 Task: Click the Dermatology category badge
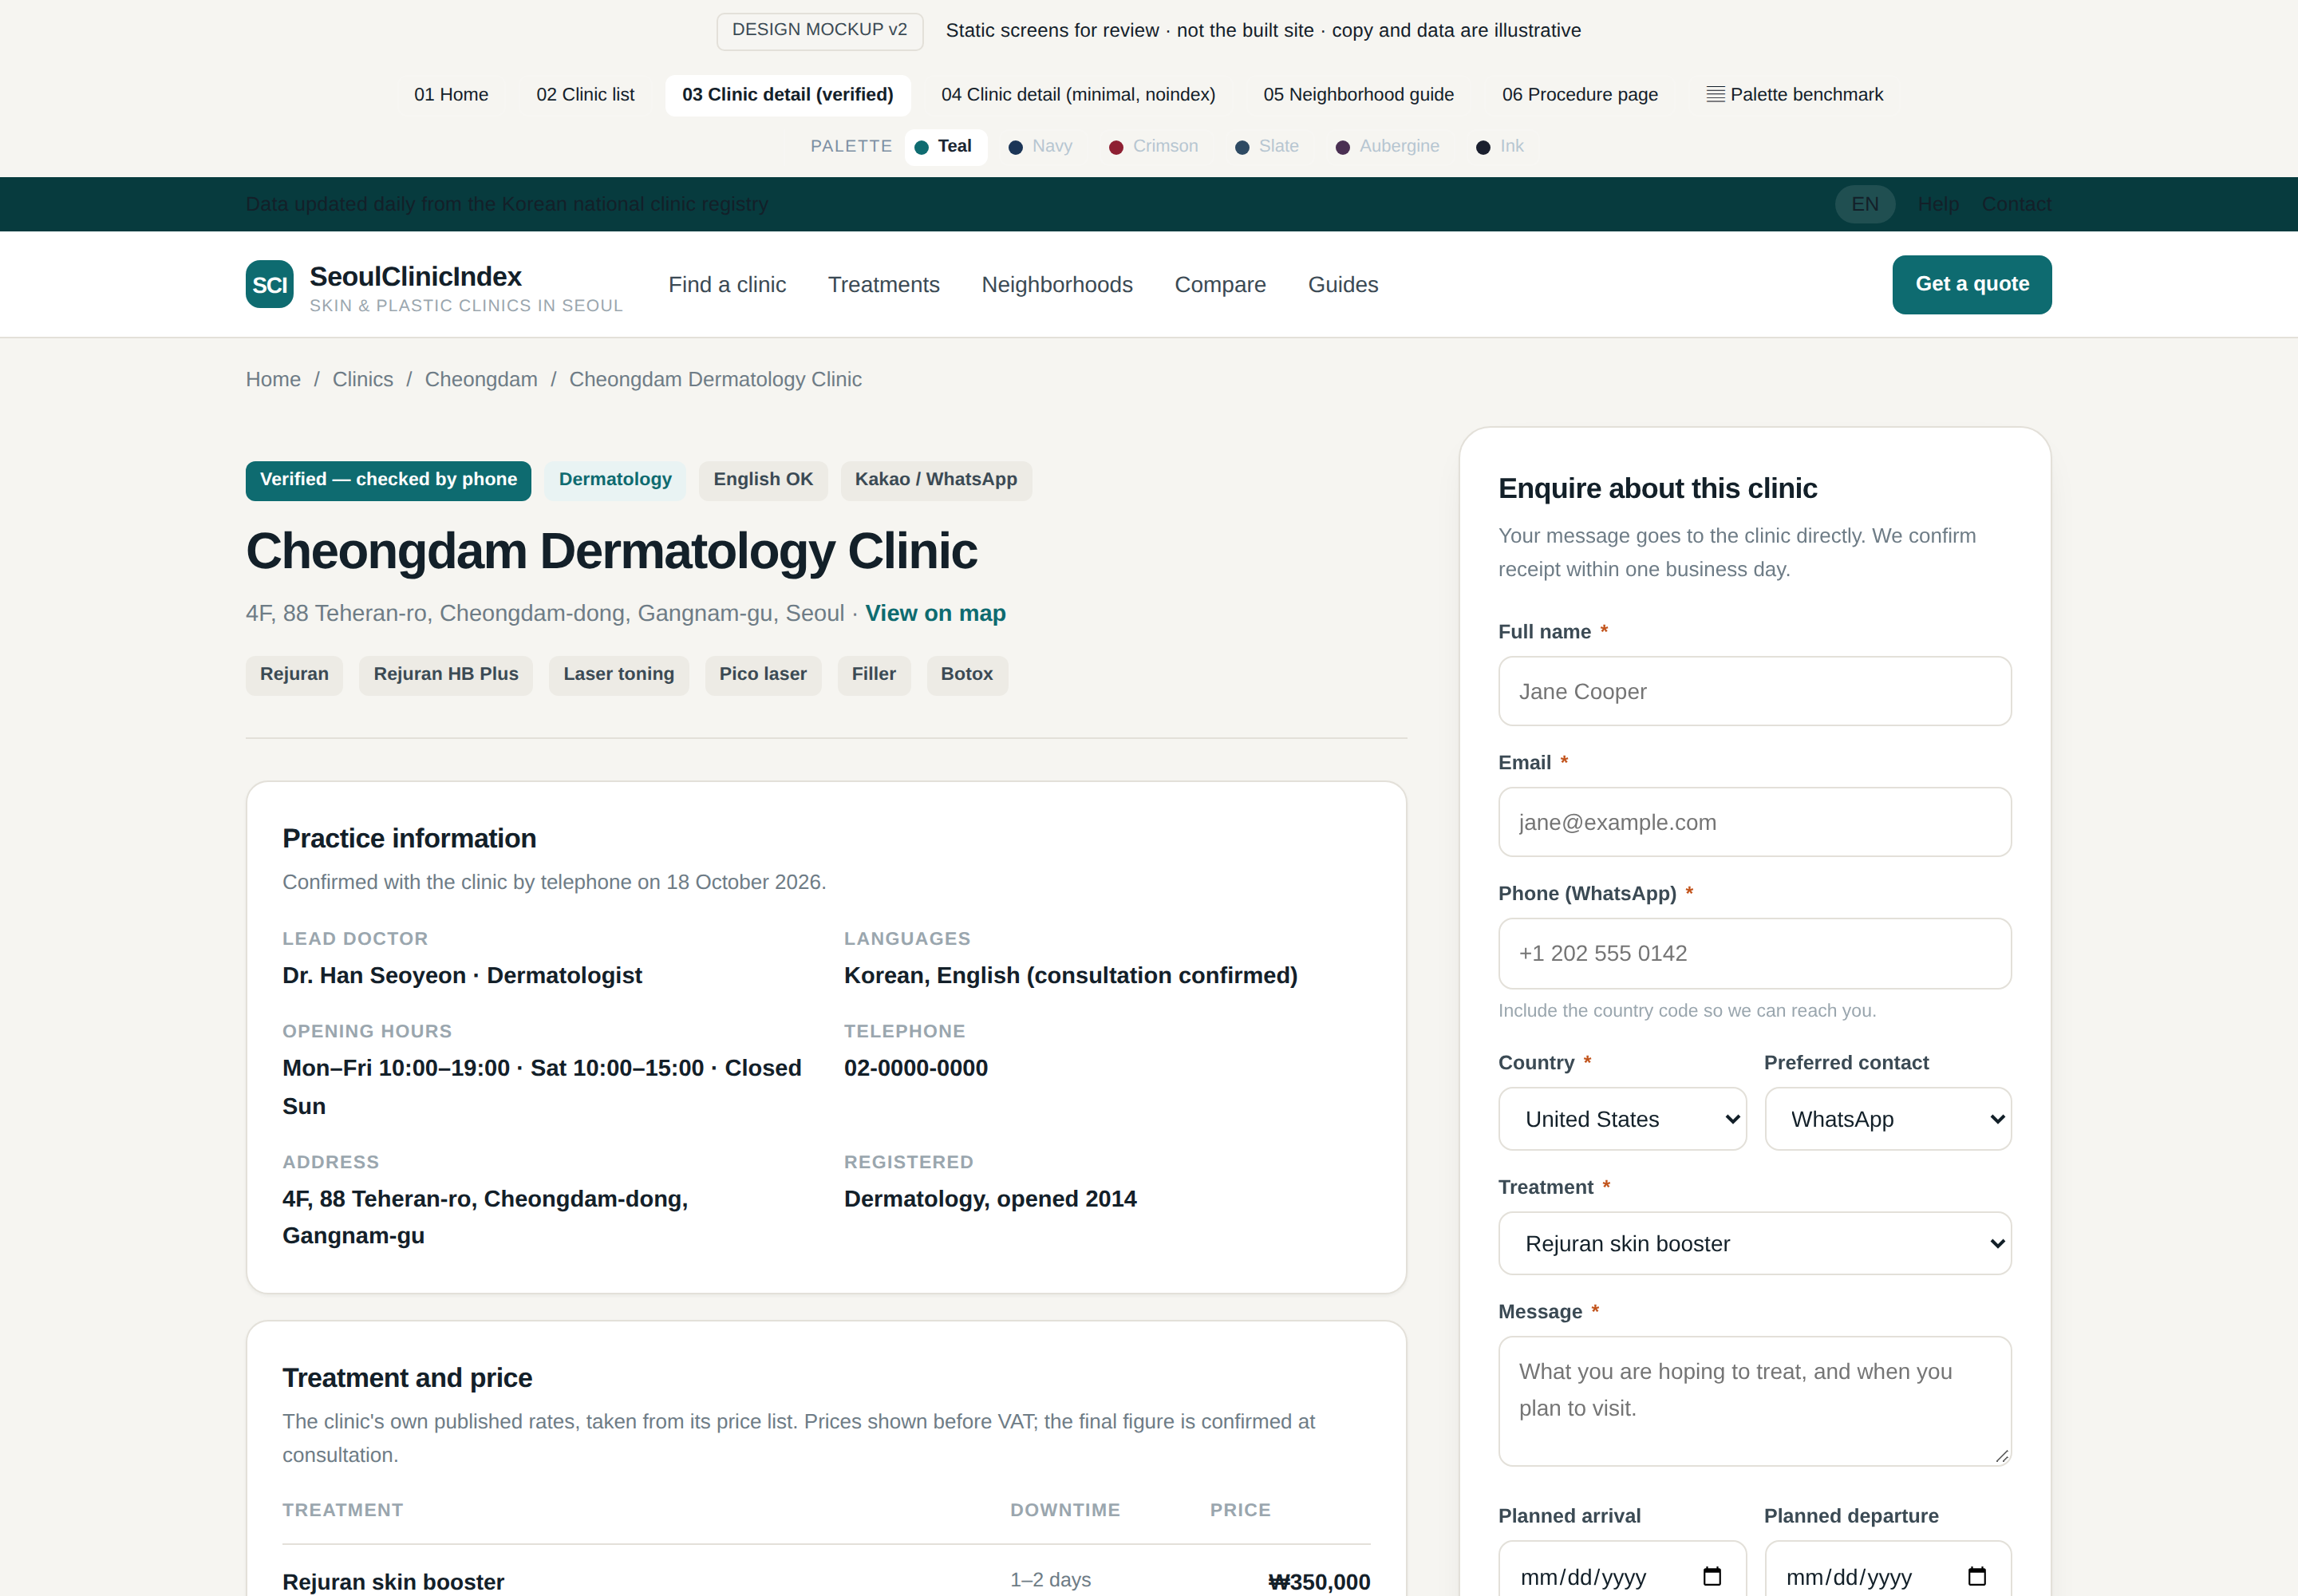[615, 480]
